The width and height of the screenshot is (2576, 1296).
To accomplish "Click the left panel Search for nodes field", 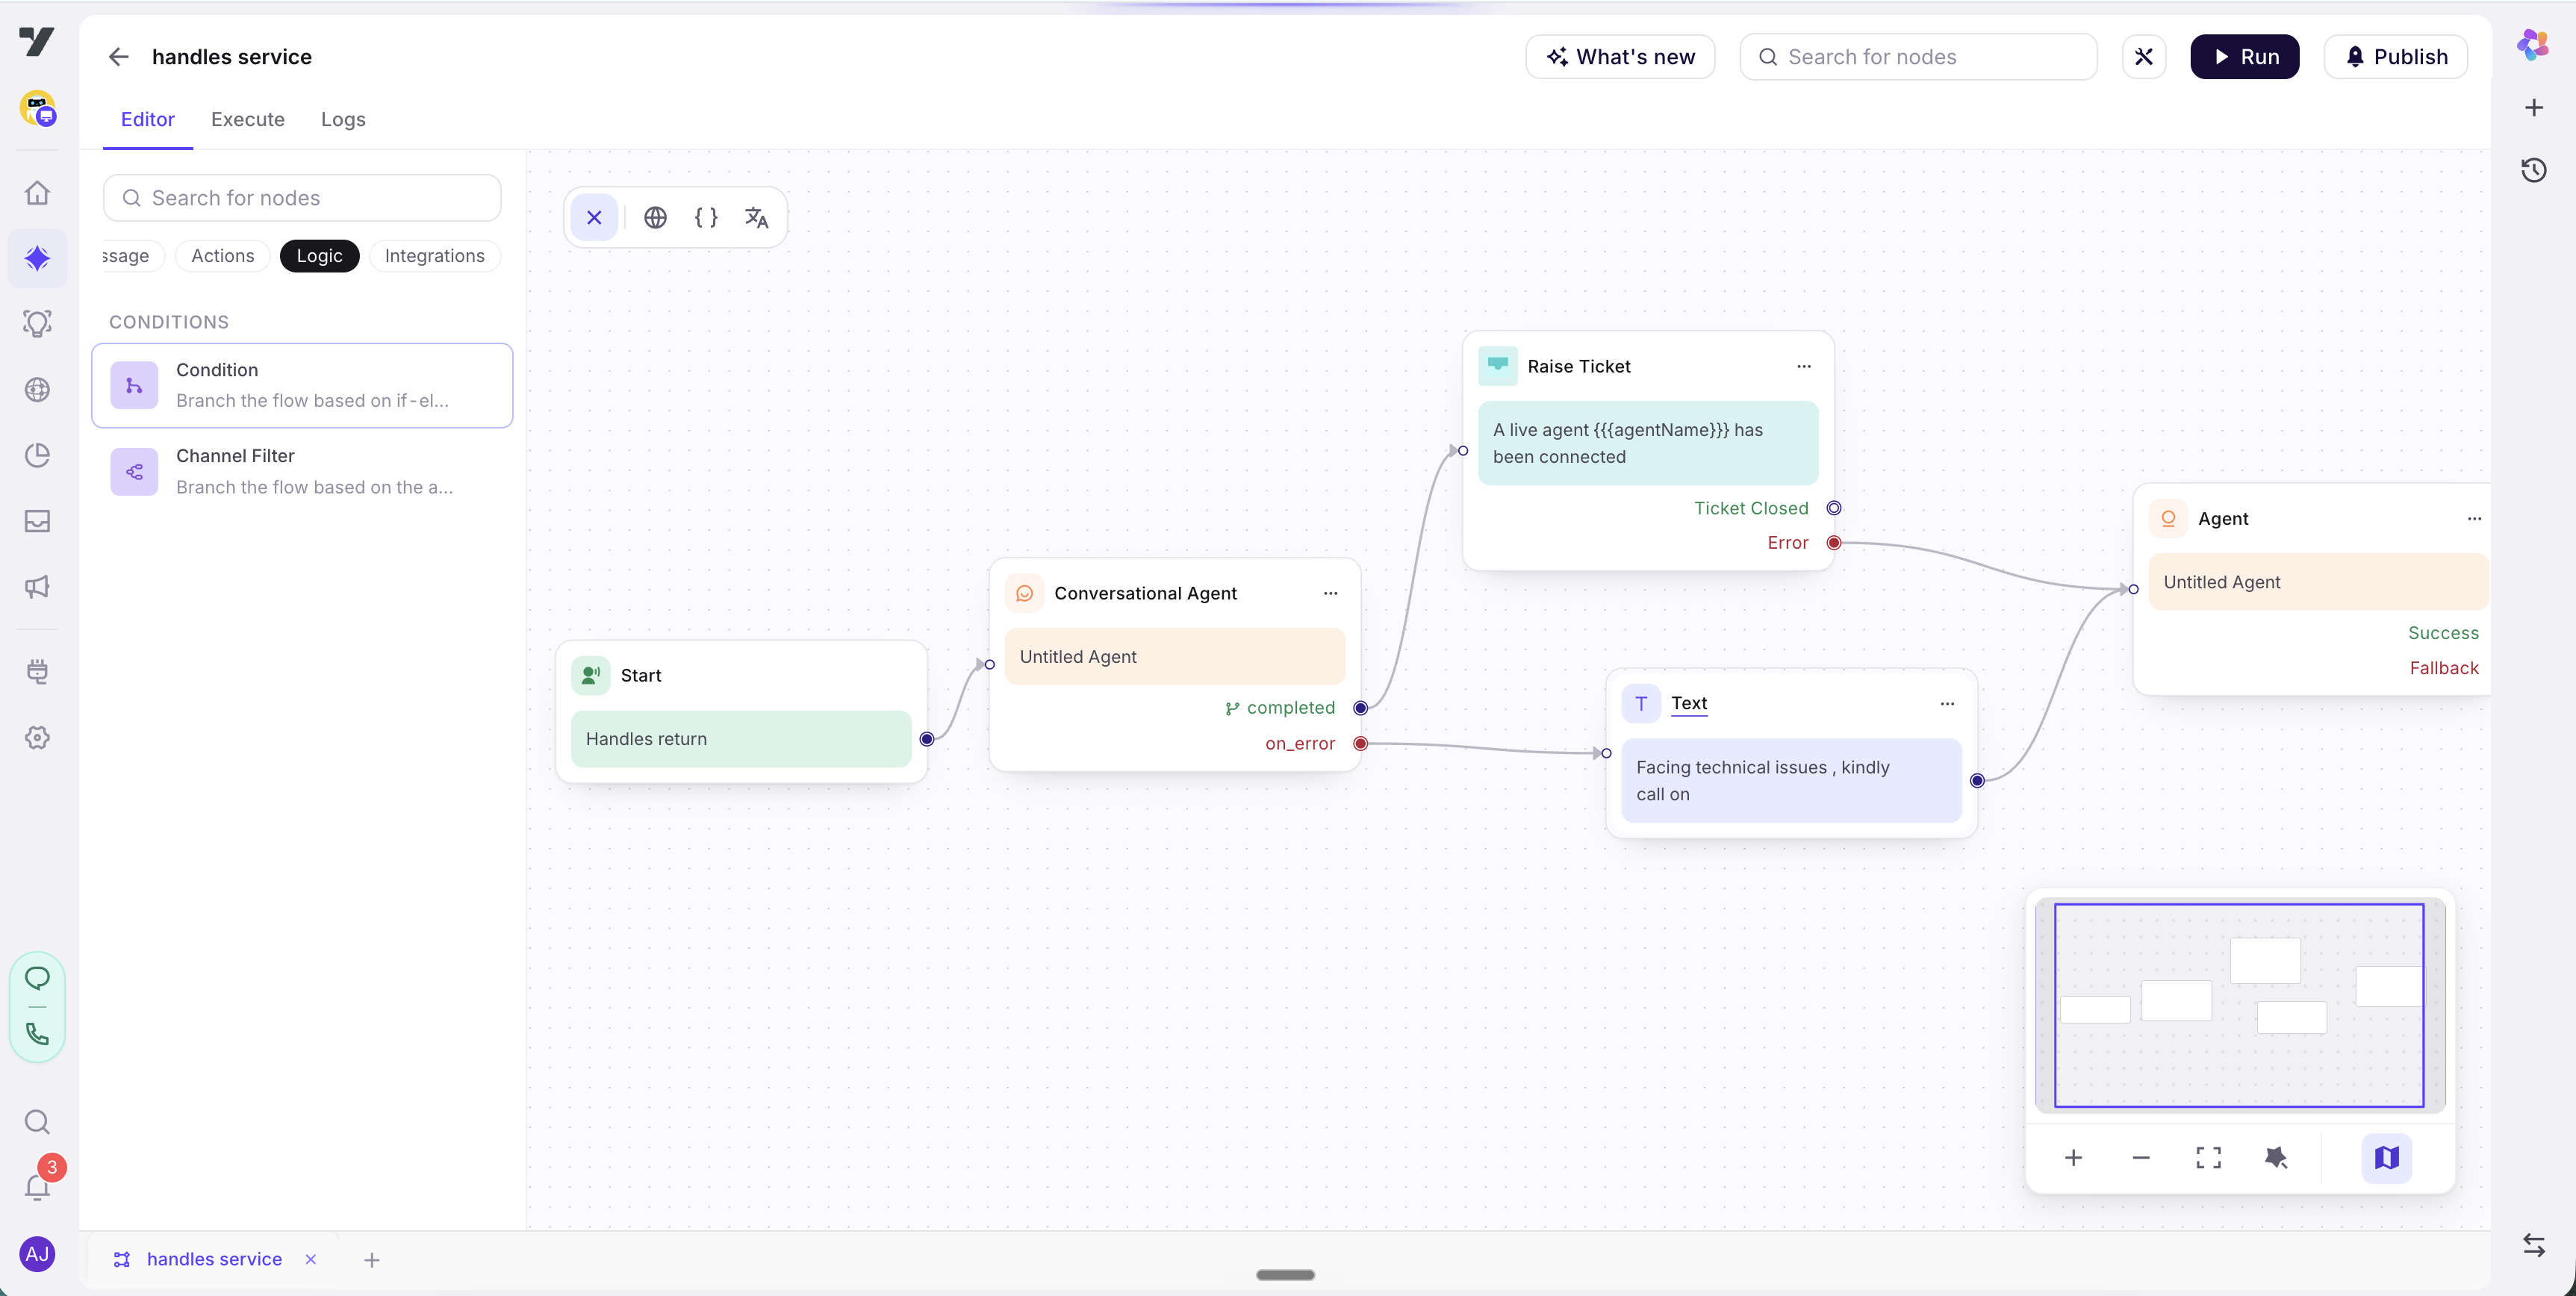I will coord(302,198).
